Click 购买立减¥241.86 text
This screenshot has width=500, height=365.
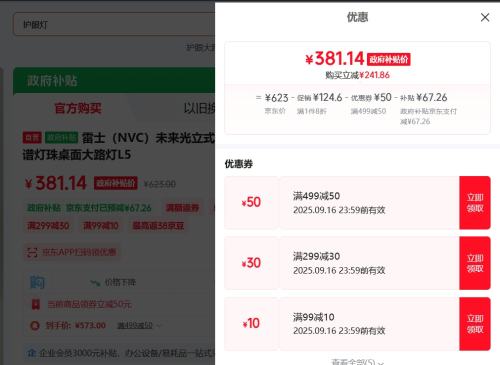[x=357, y=75]
